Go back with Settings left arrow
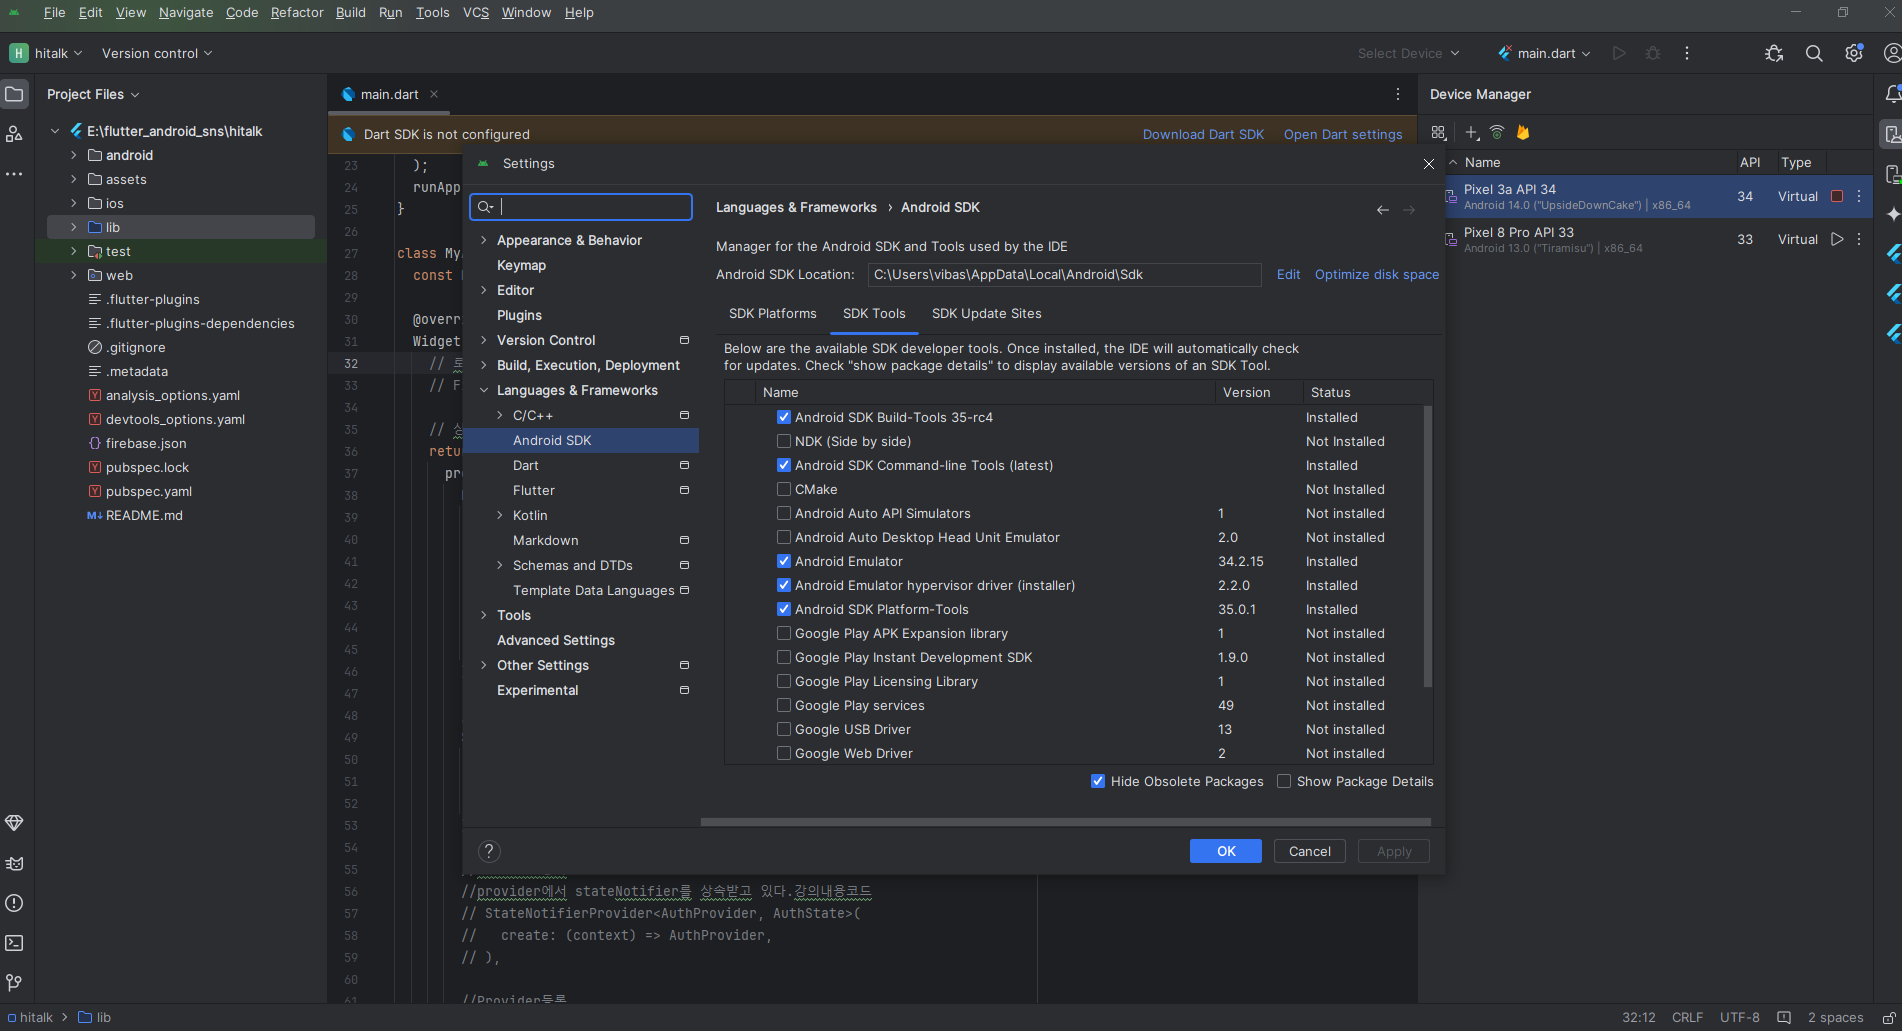This screenshot has width=1902, height=1031. [x=1383, y=210]
